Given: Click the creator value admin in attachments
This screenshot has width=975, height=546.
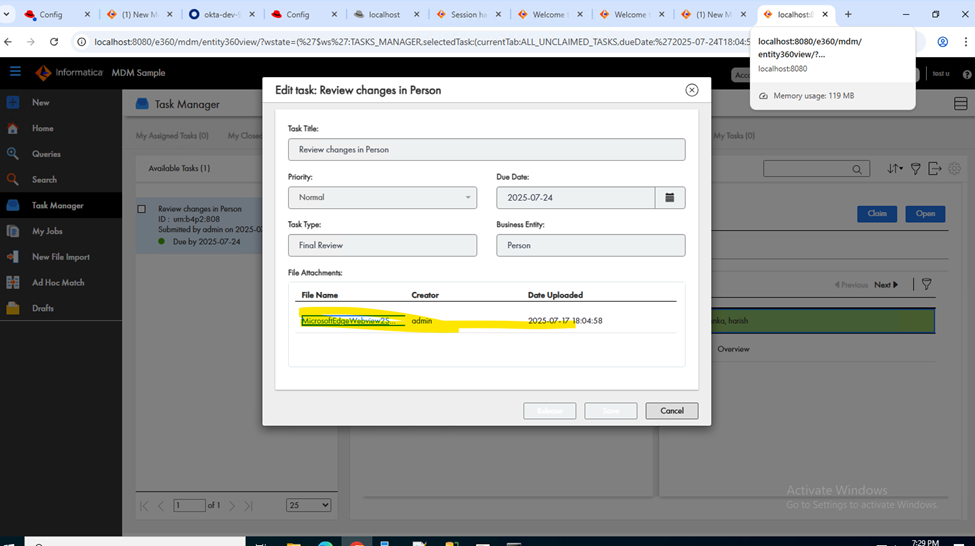Looking at the screenshot, I should click(422, 321).
